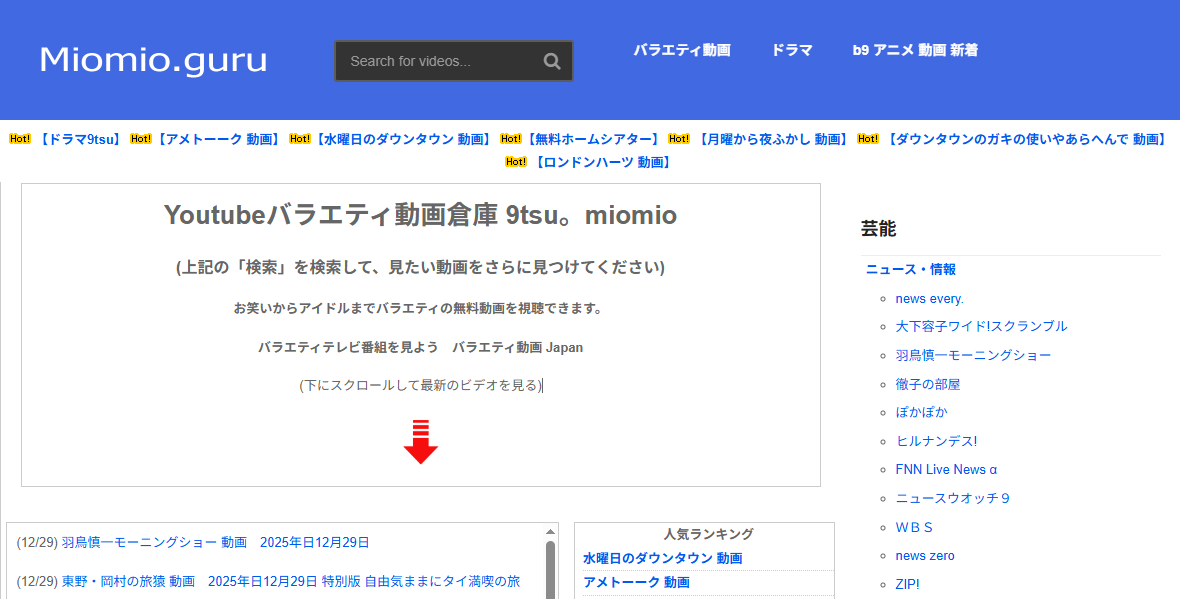Click the 月曜から夜ふかし 動画 link
1180x599 pixels.
772,139
